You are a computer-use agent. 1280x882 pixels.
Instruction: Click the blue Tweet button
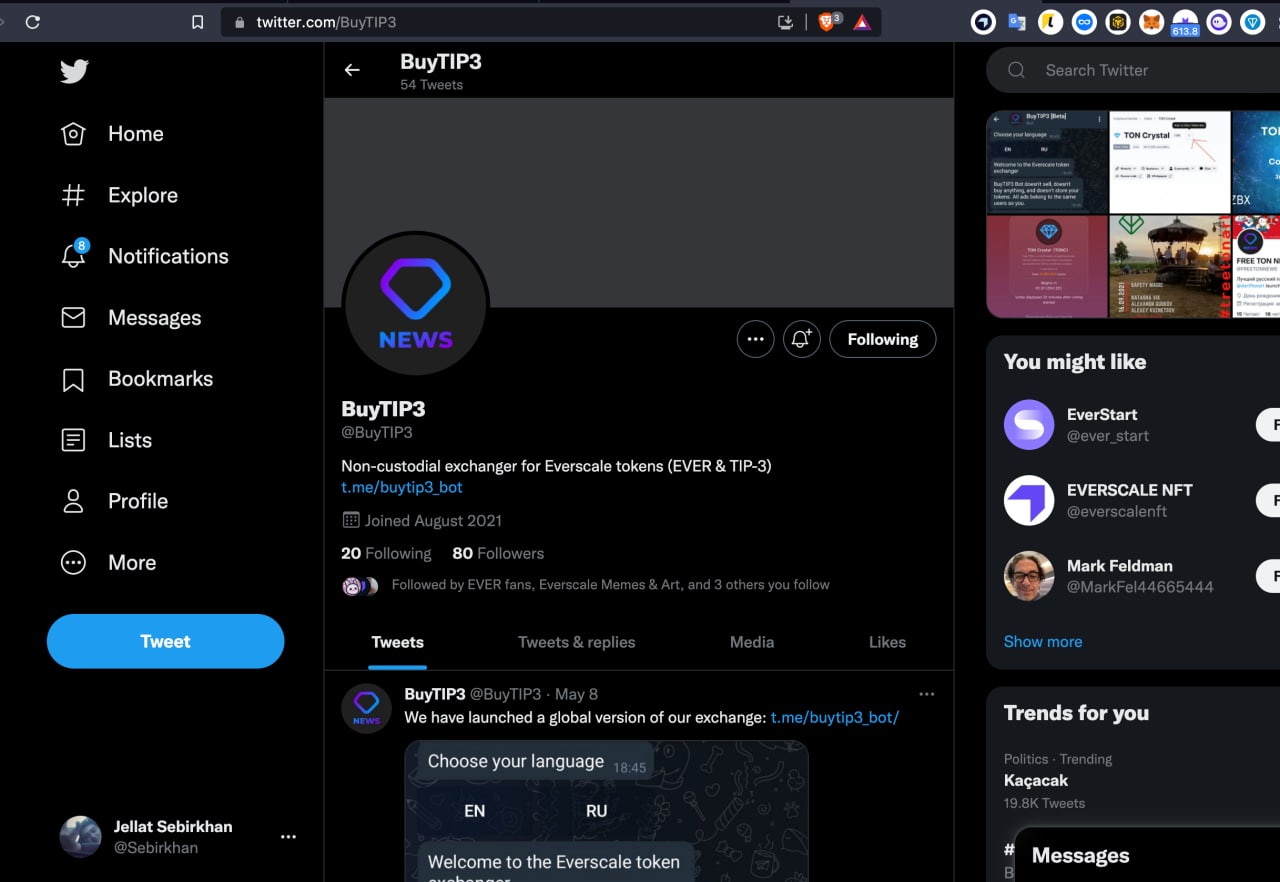tap(165, 641)
